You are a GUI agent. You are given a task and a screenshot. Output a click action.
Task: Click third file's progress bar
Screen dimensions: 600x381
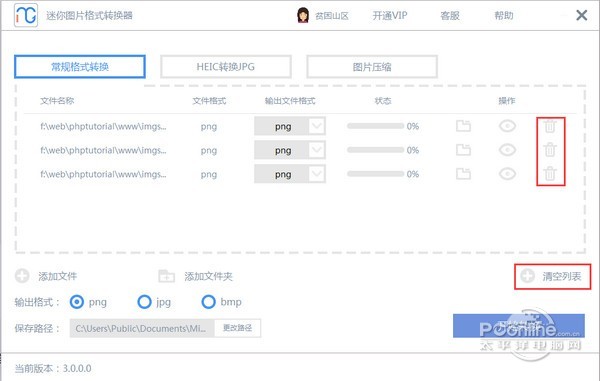click(375, 174)
